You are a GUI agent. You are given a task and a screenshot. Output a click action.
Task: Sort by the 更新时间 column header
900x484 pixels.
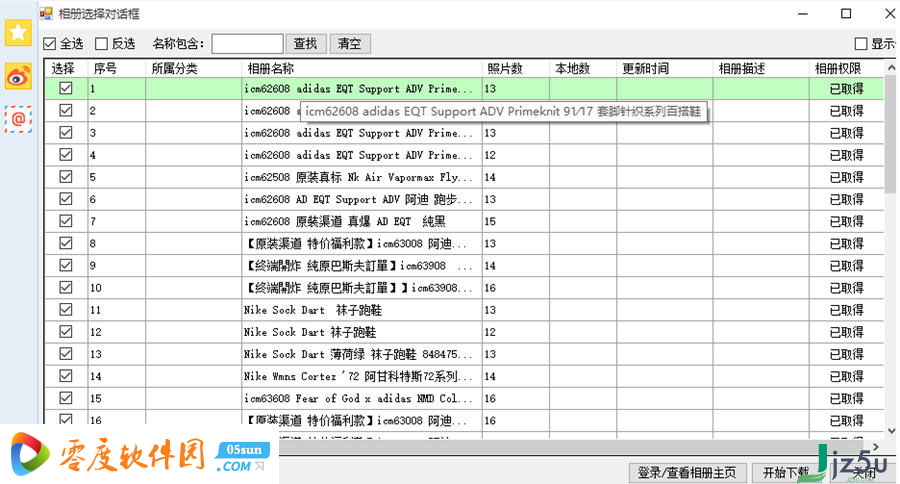click(x=665, y=68)
